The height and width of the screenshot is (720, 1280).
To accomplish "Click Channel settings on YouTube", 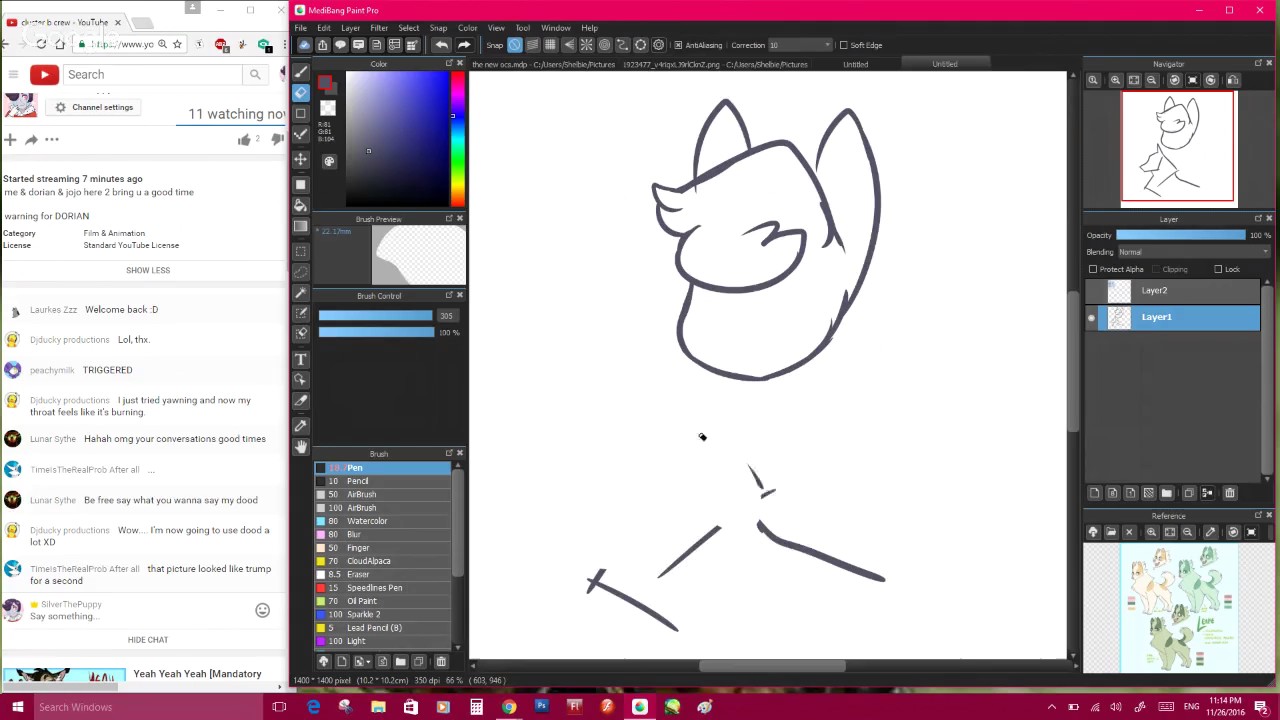I will 94,107.
